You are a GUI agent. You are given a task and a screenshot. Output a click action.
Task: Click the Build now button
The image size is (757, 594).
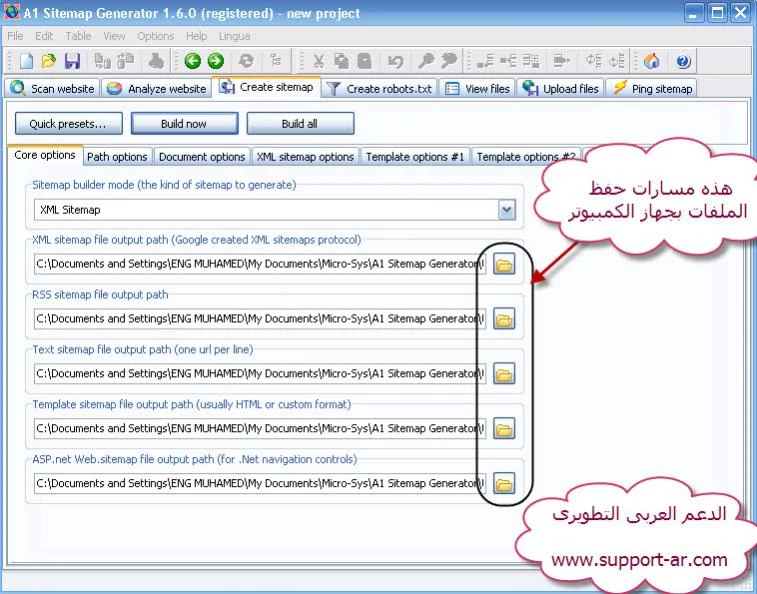click(x=184, y=124)
